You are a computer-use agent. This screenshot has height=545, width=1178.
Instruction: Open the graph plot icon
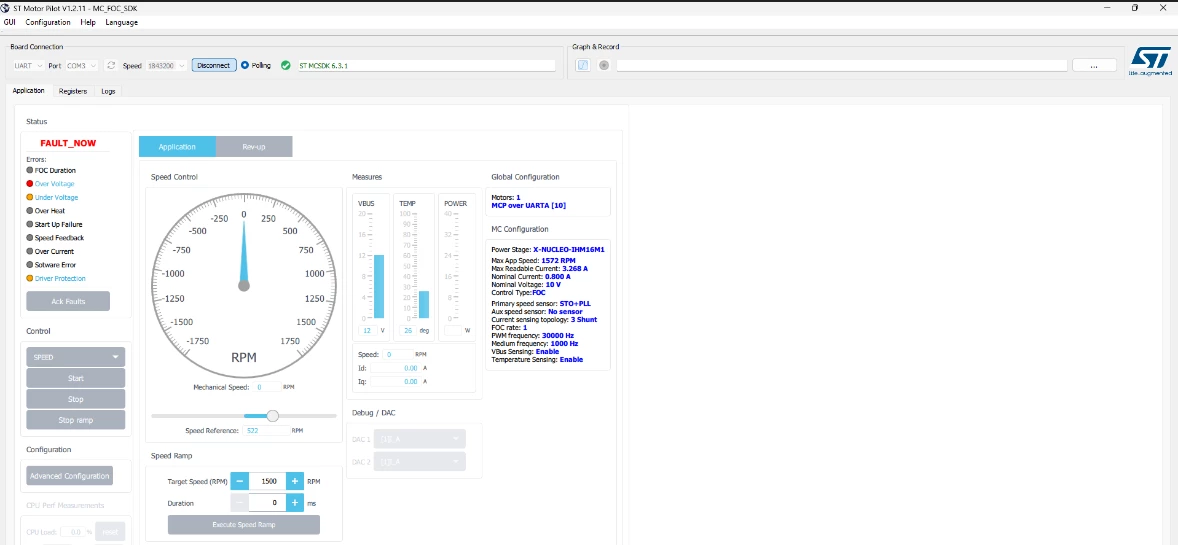[583, 65]
